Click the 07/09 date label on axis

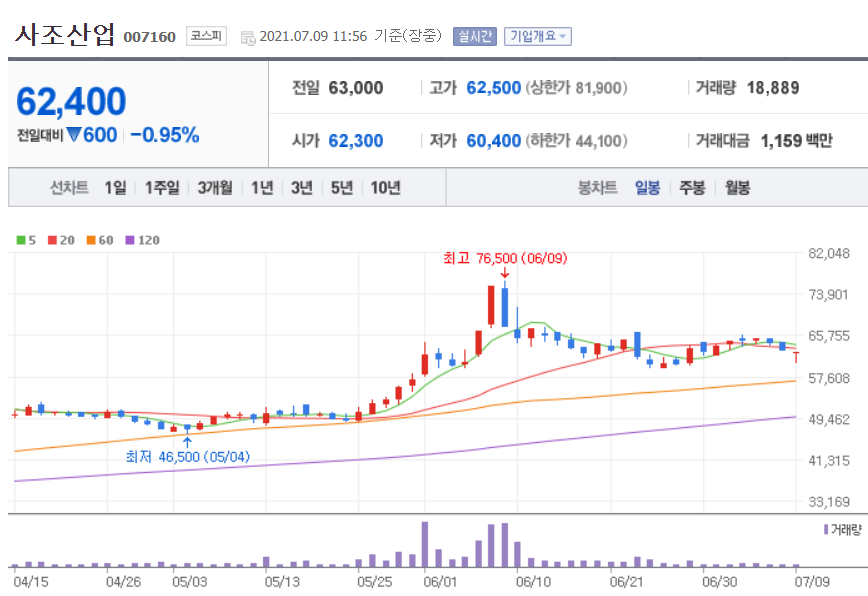(812, 582)
